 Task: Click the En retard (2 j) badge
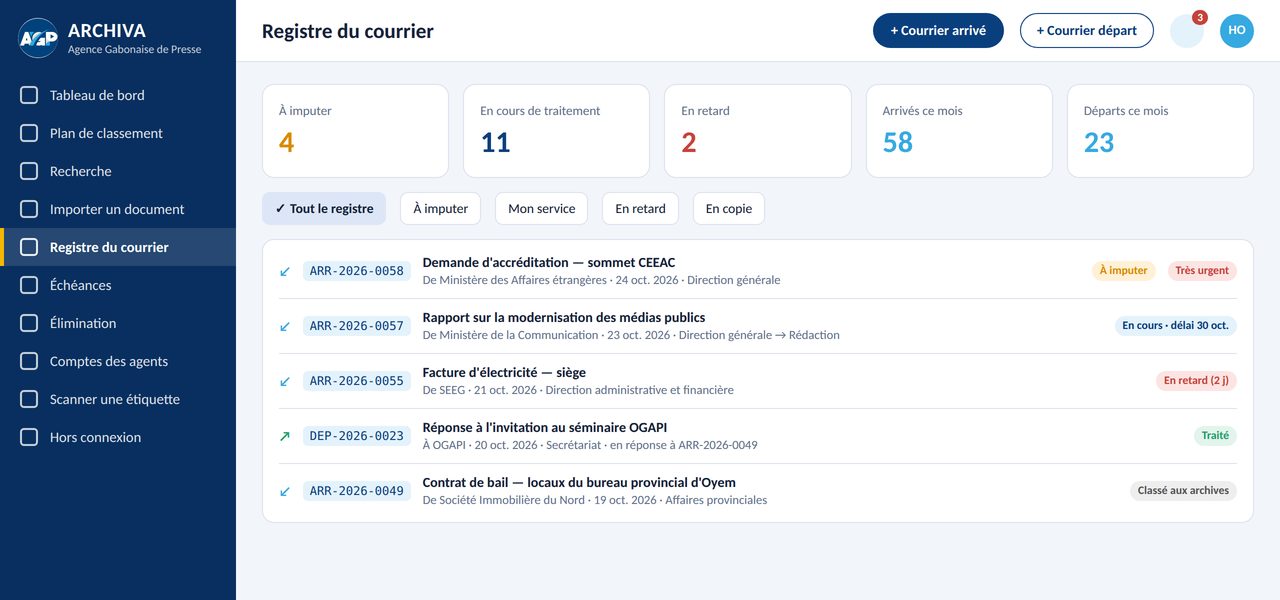tap(1196, 381)
